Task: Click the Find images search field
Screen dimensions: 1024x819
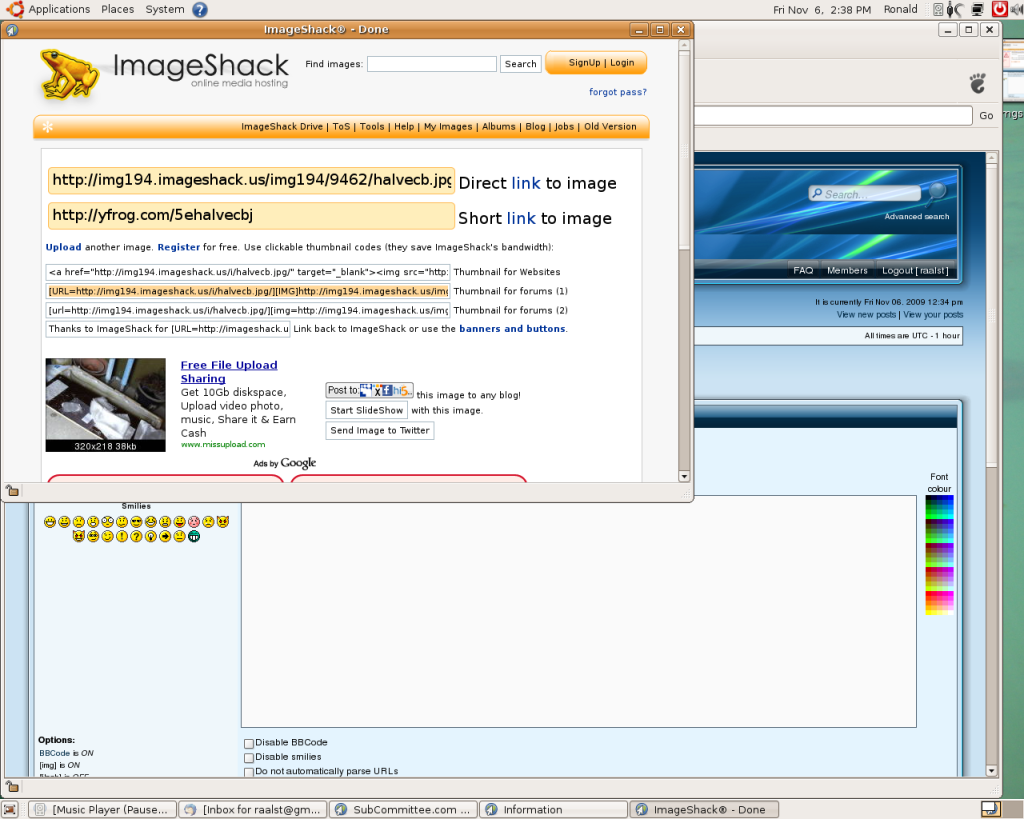Action: pos(432,64)
